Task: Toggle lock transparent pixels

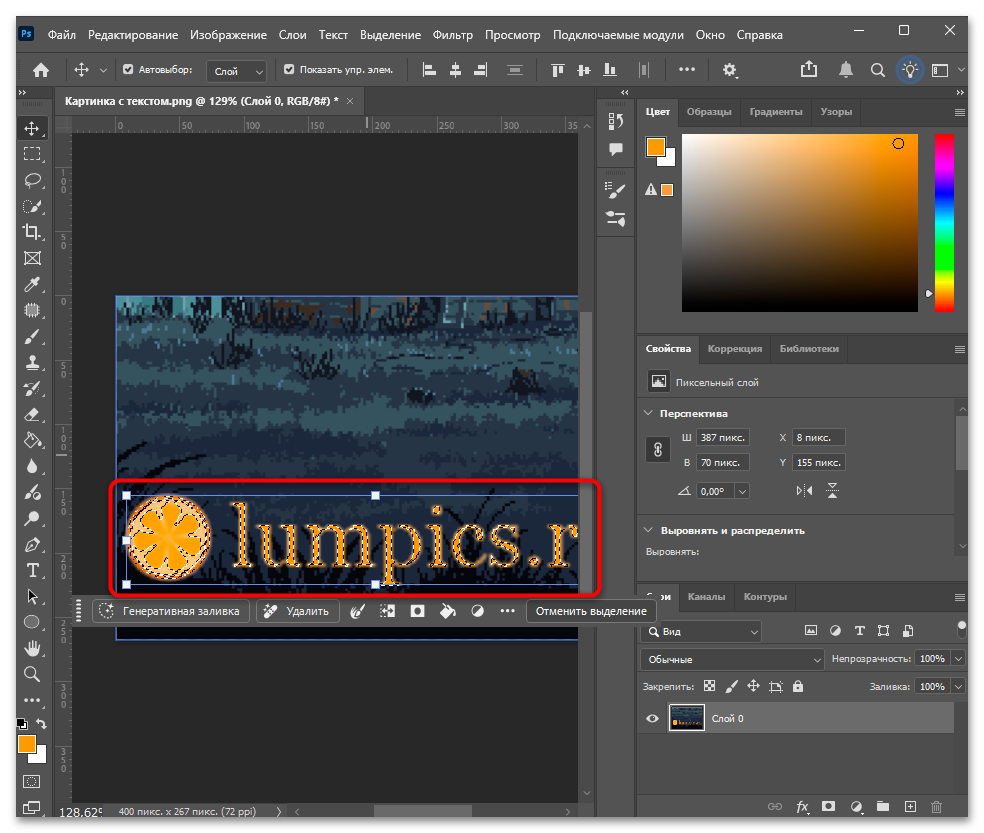Action: [709, 686]
